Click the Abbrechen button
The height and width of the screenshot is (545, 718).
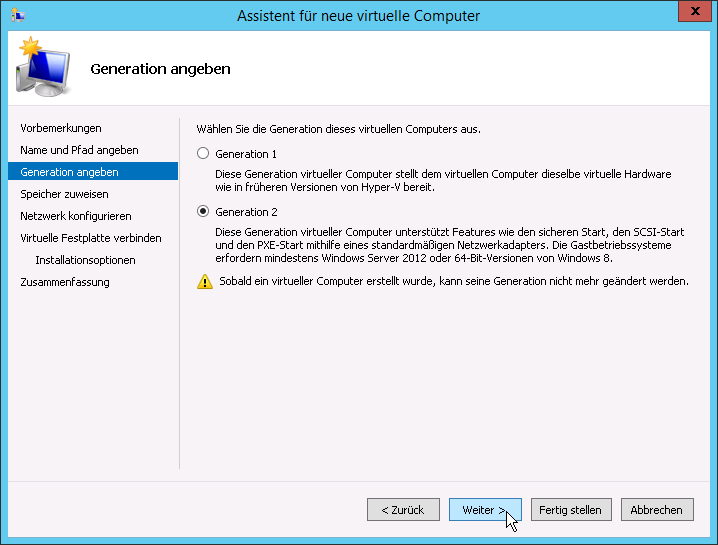(657, 510)
